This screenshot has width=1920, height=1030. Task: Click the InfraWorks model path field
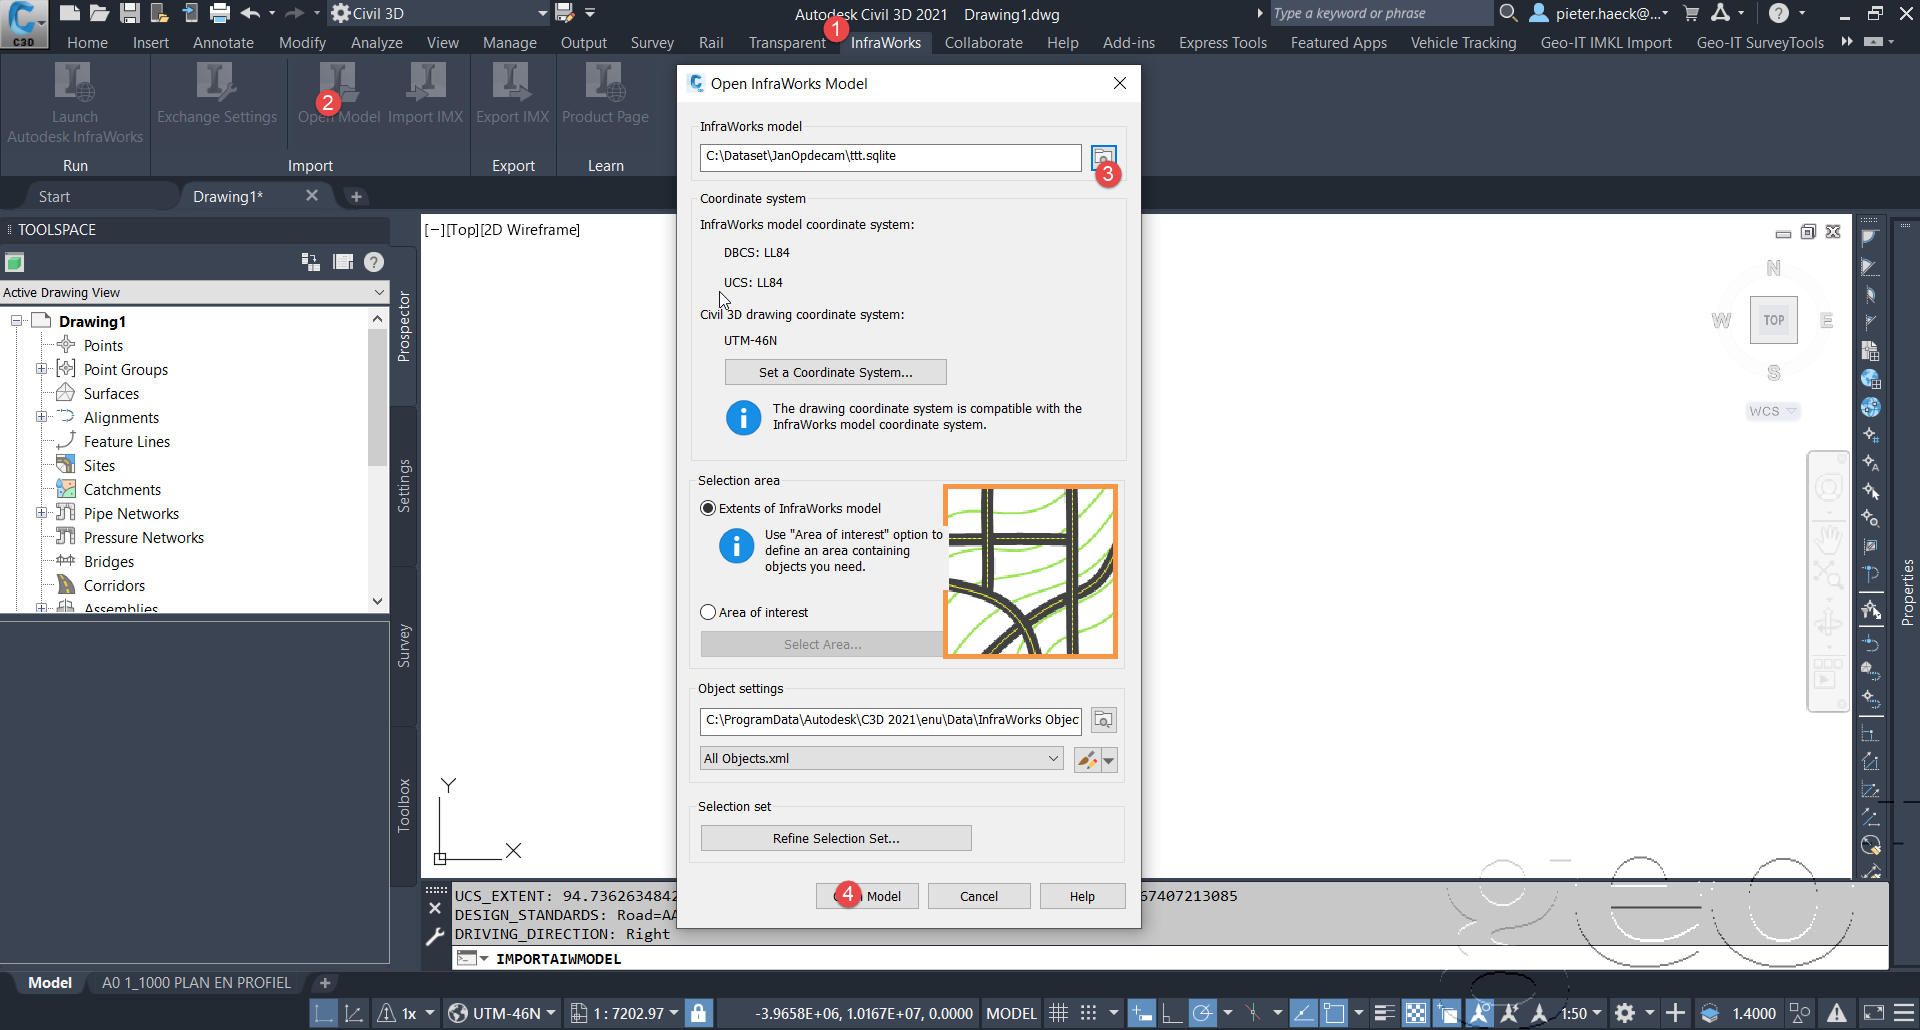coord(890,157)
